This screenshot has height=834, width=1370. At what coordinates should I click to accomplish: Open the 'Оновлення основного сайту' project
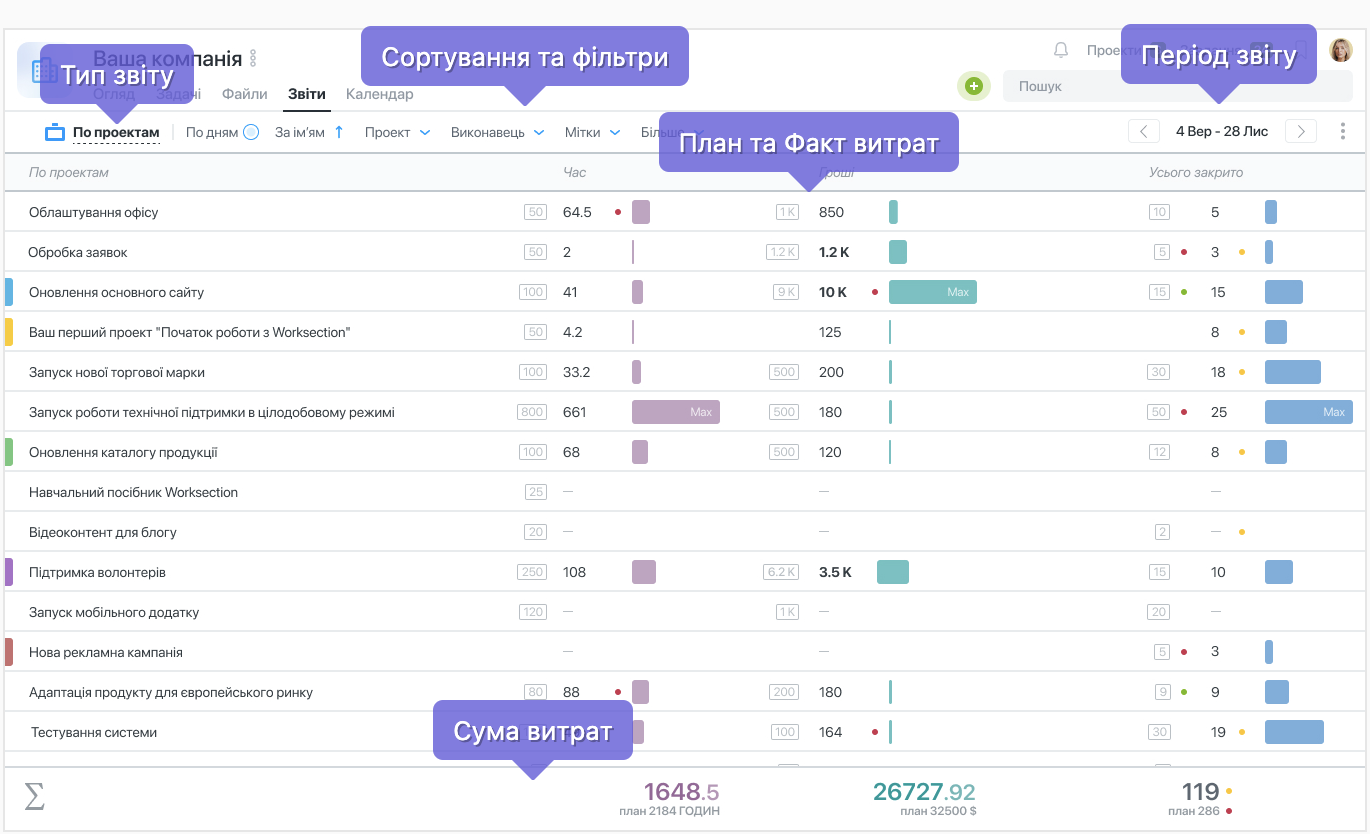pos(116,292)
